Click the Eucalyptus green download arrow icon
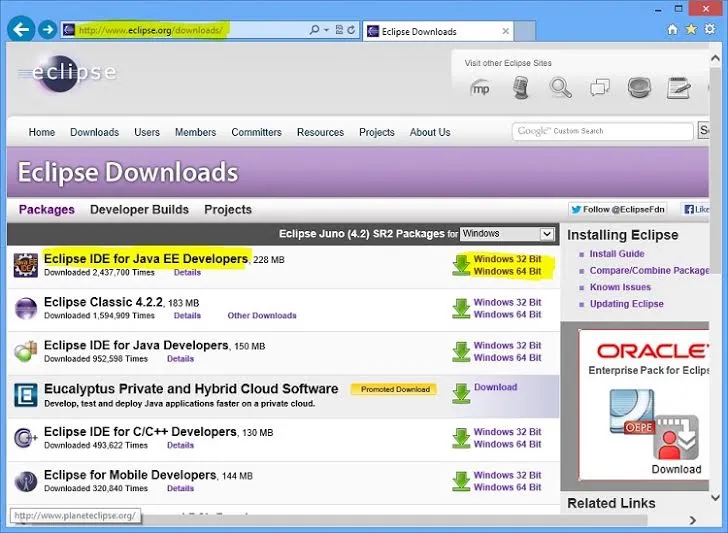 click(x=461, y=393)
